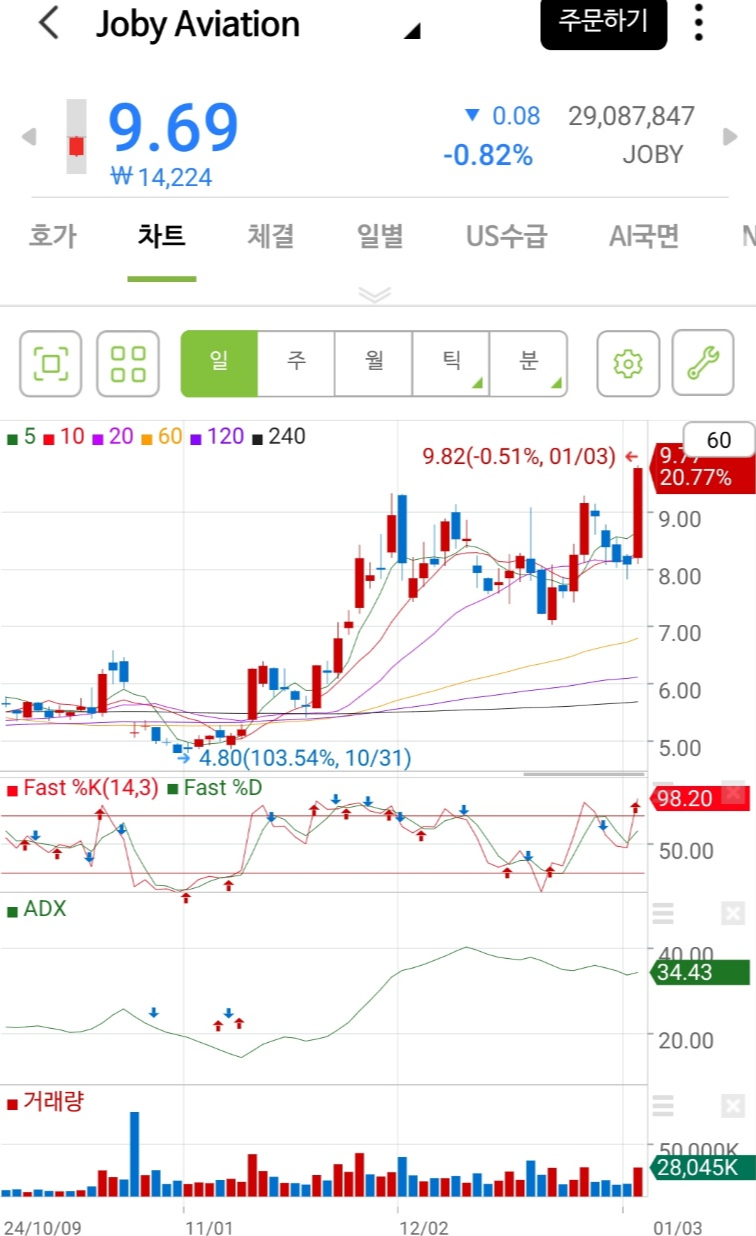
Task: Tap the 34.43 ADX value tag
Action: point(699,971)
